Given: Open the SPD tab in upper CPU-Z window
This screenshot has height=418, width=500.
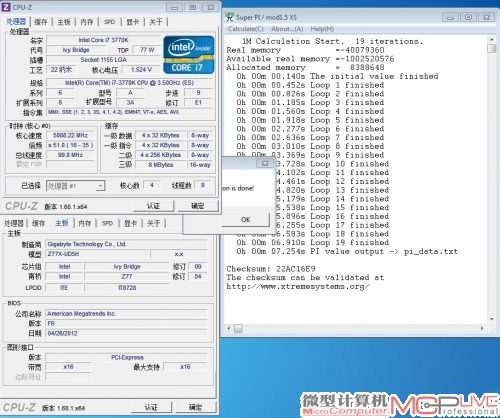Looking at the screenshot, I should tap(109, 22).
